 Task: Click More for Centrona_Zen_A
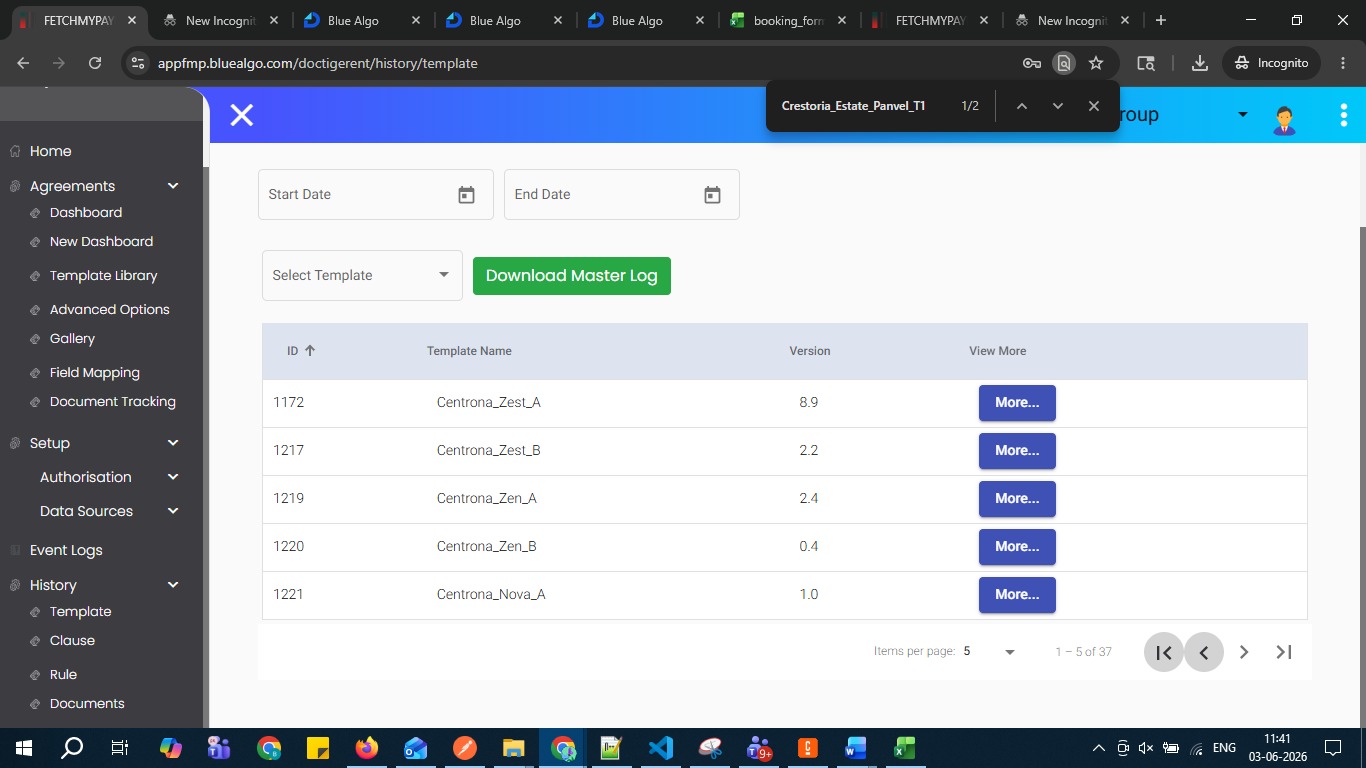click(x=1017, y=499)
